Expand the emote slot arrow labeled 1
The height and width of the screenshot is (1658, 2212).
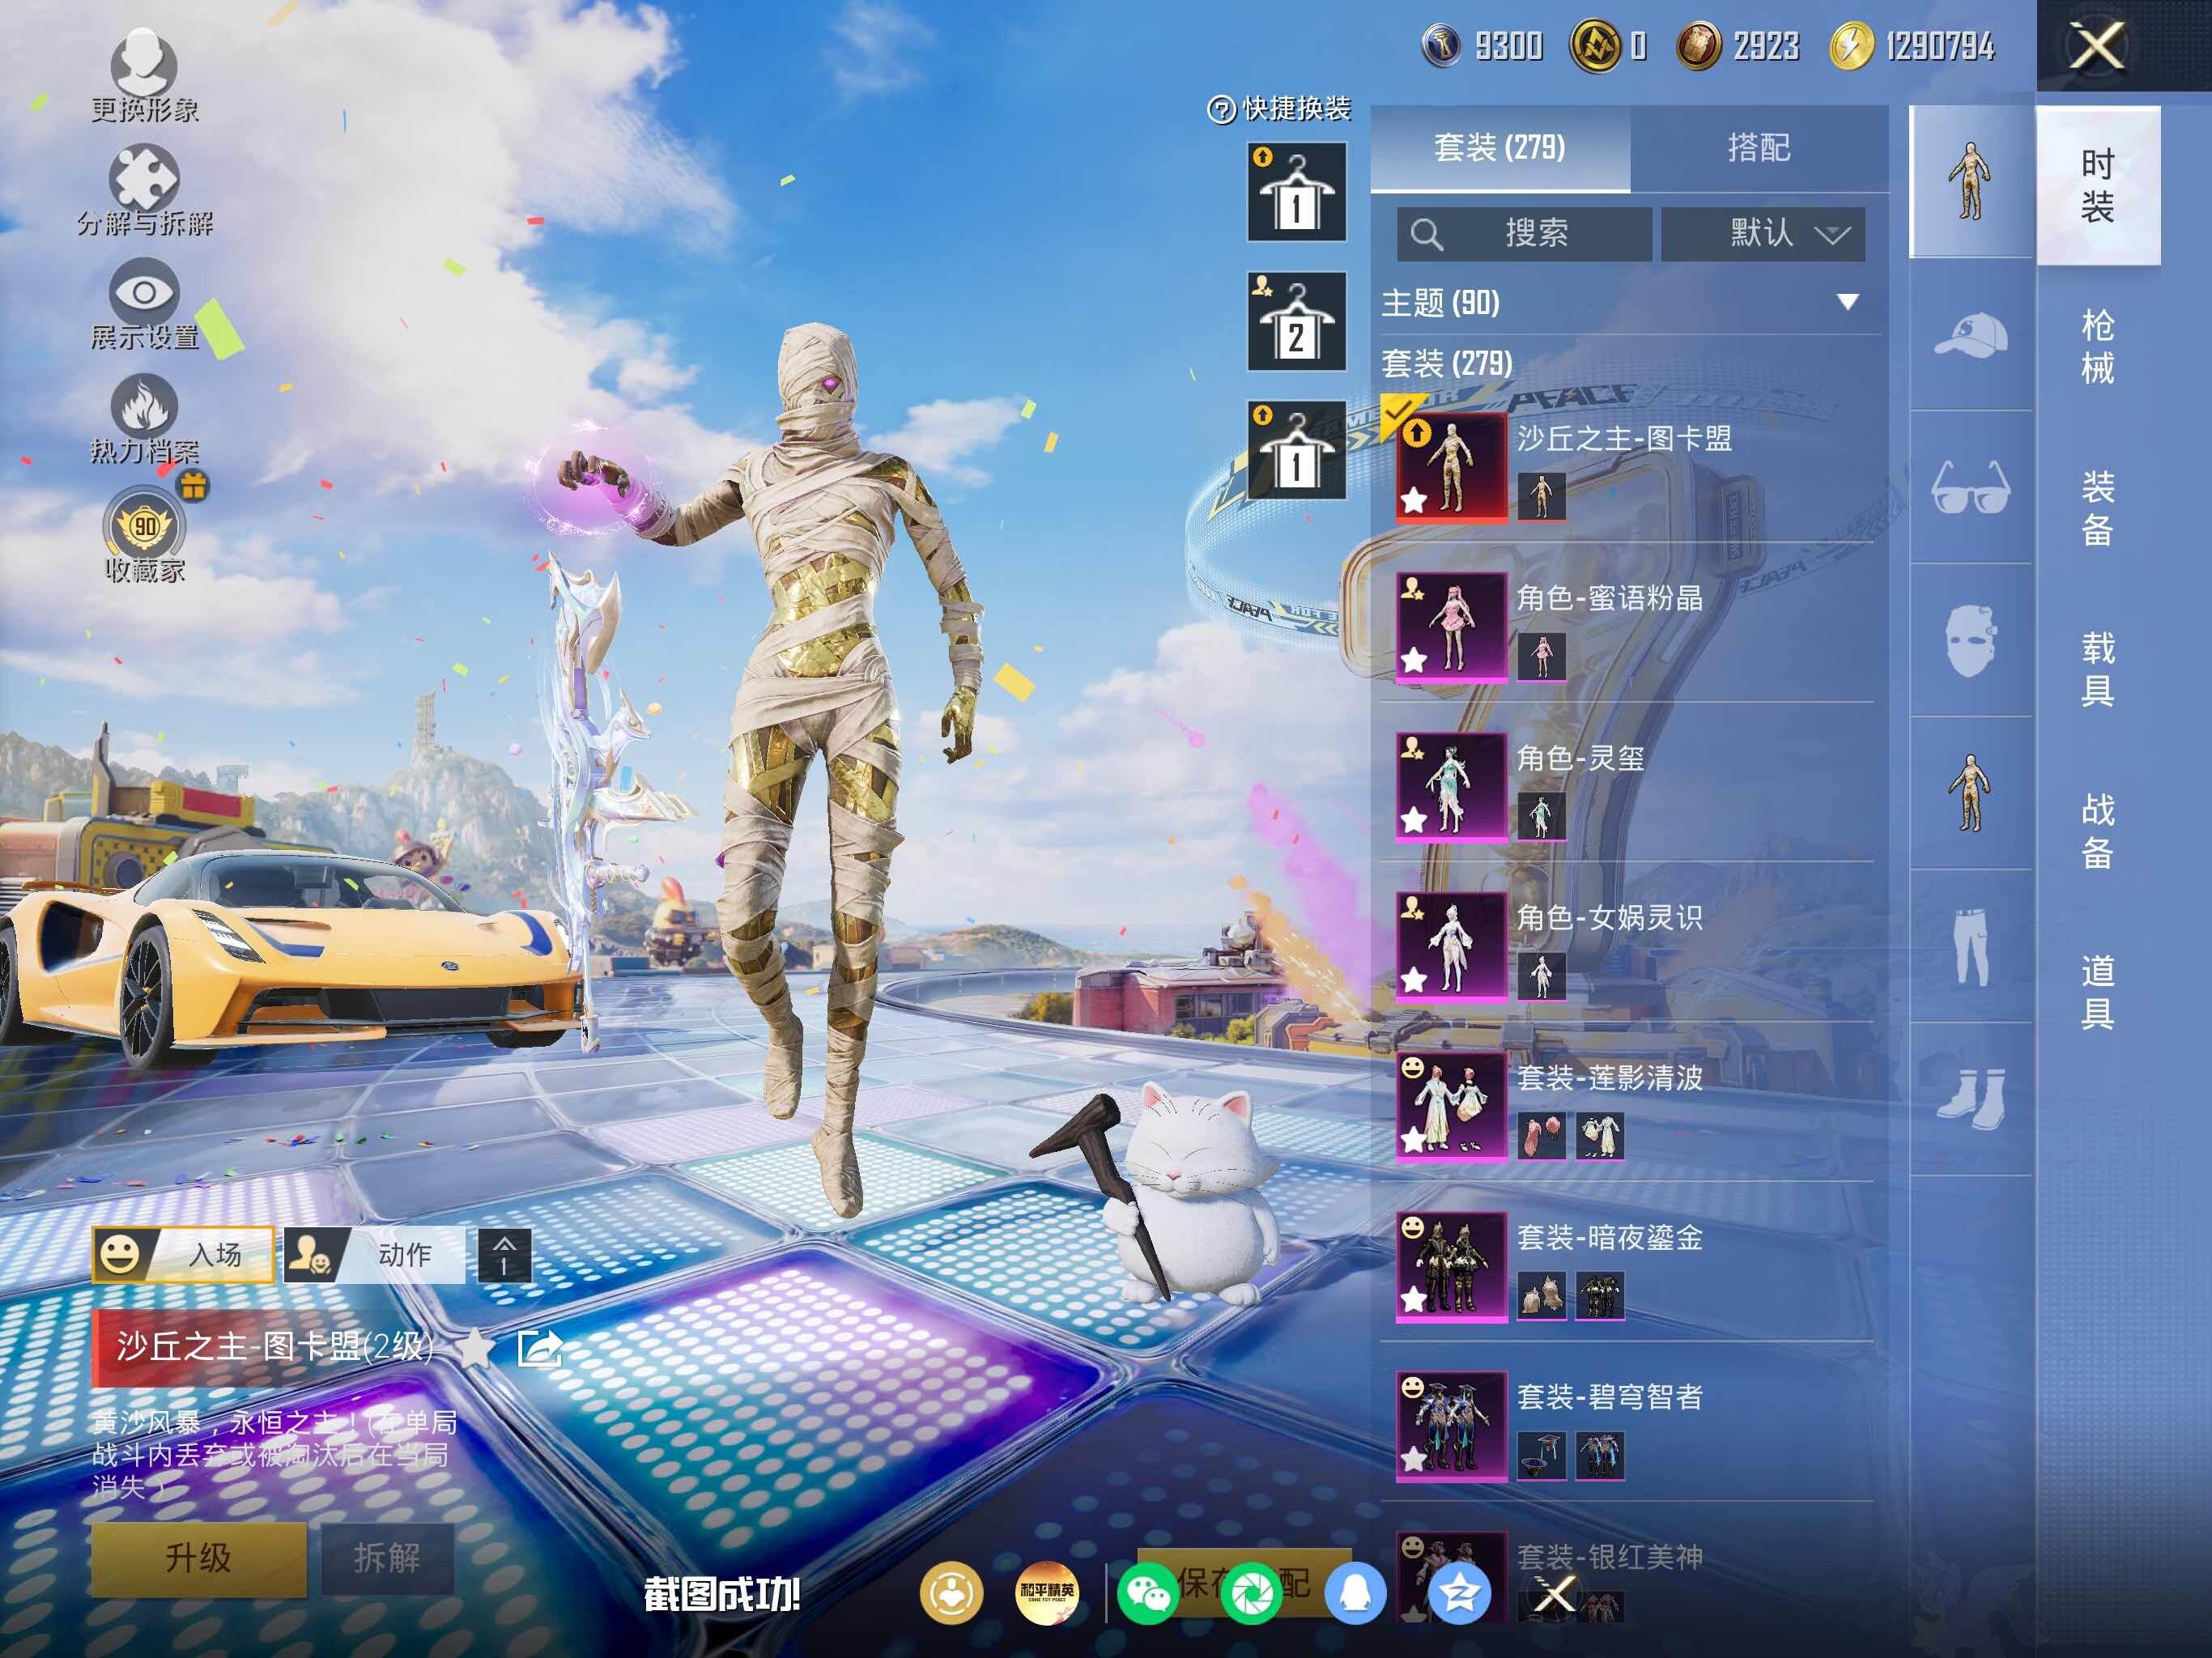tap(504, 1254)
